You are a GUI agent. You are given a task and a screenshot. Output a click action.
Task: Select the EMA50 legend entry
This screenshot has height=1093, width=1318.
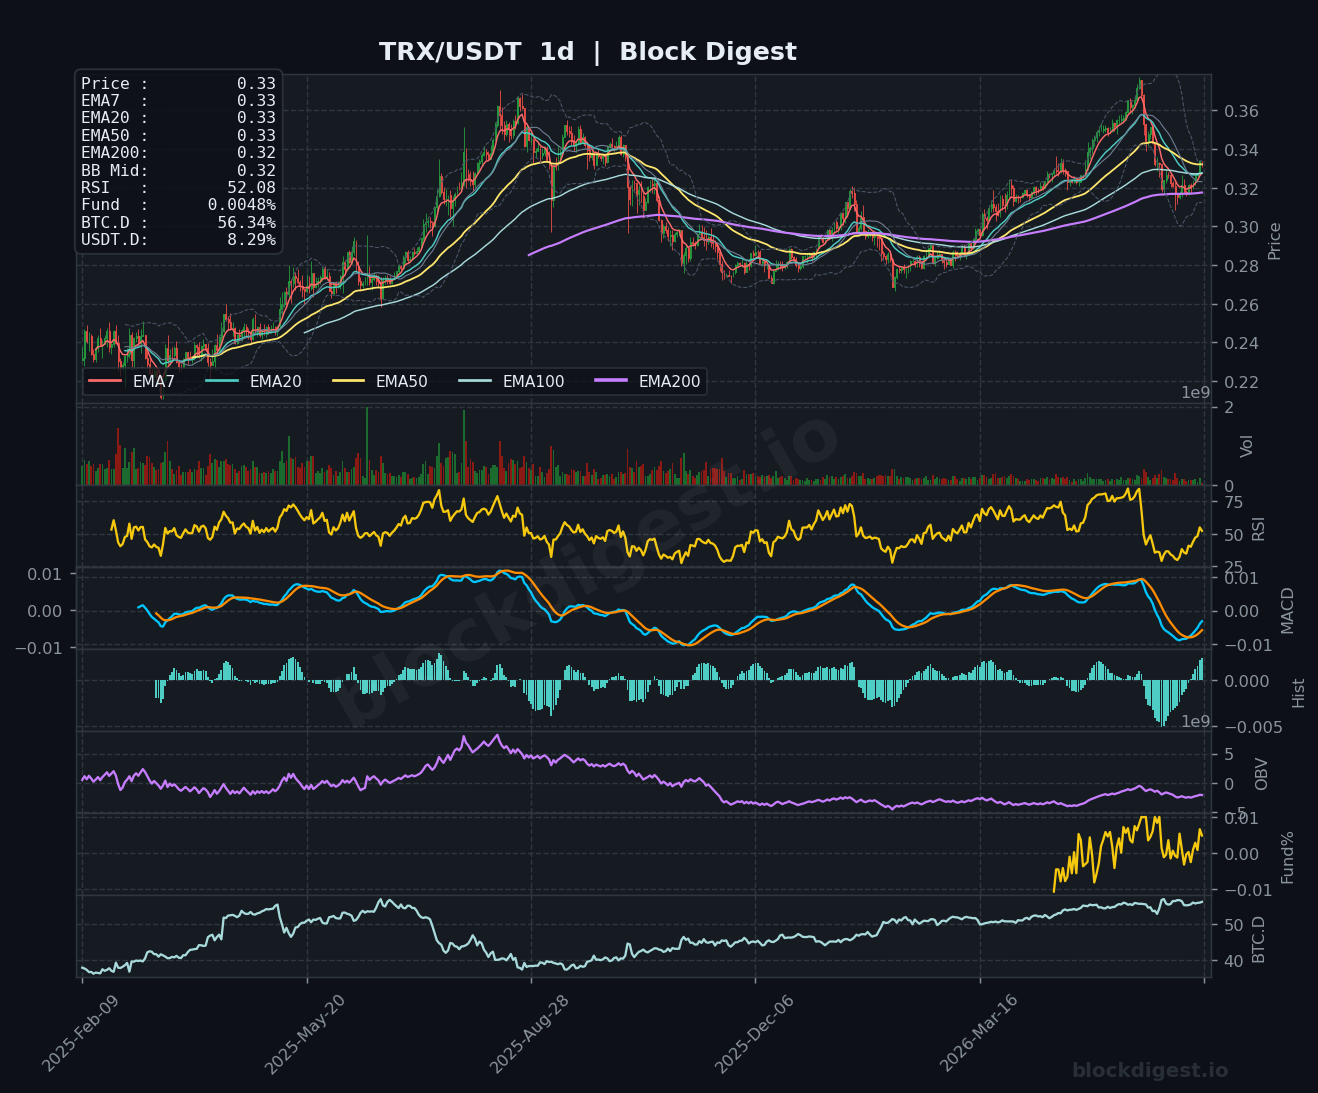click(379, 381)
